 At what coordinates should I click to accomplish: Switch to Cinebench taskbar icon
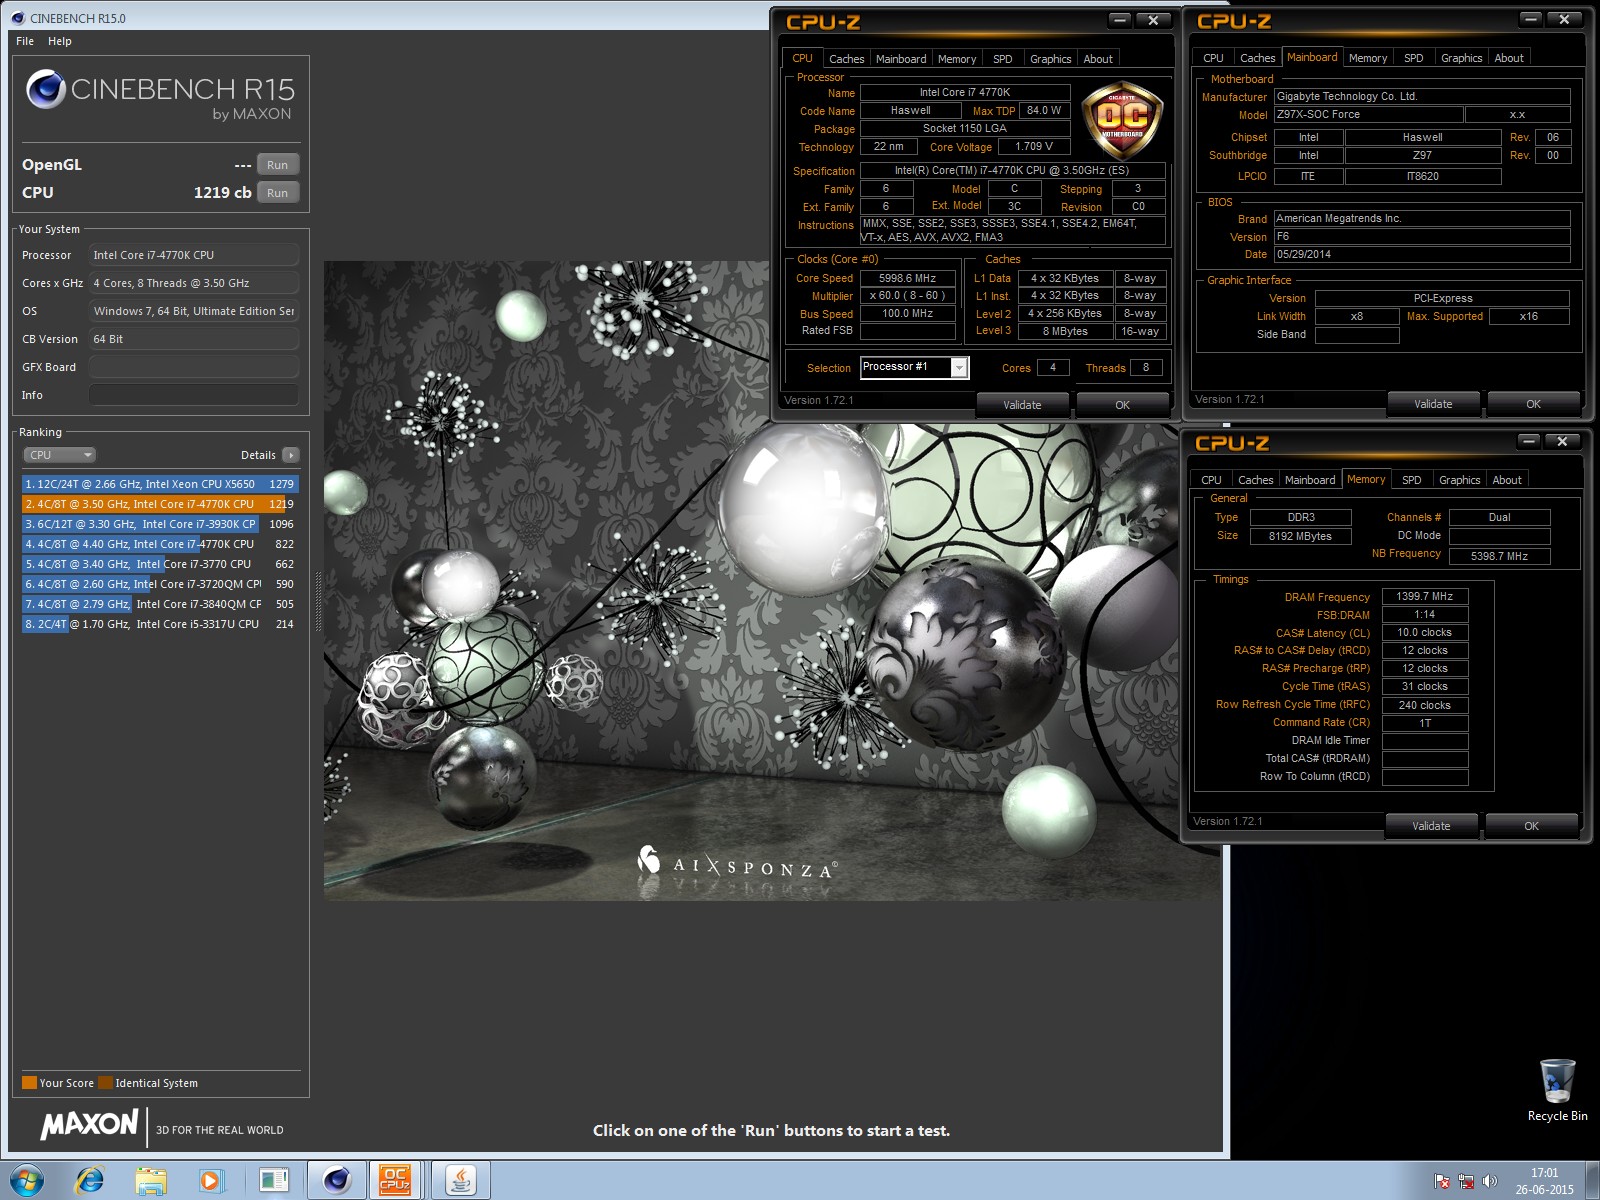[336, 1180]
